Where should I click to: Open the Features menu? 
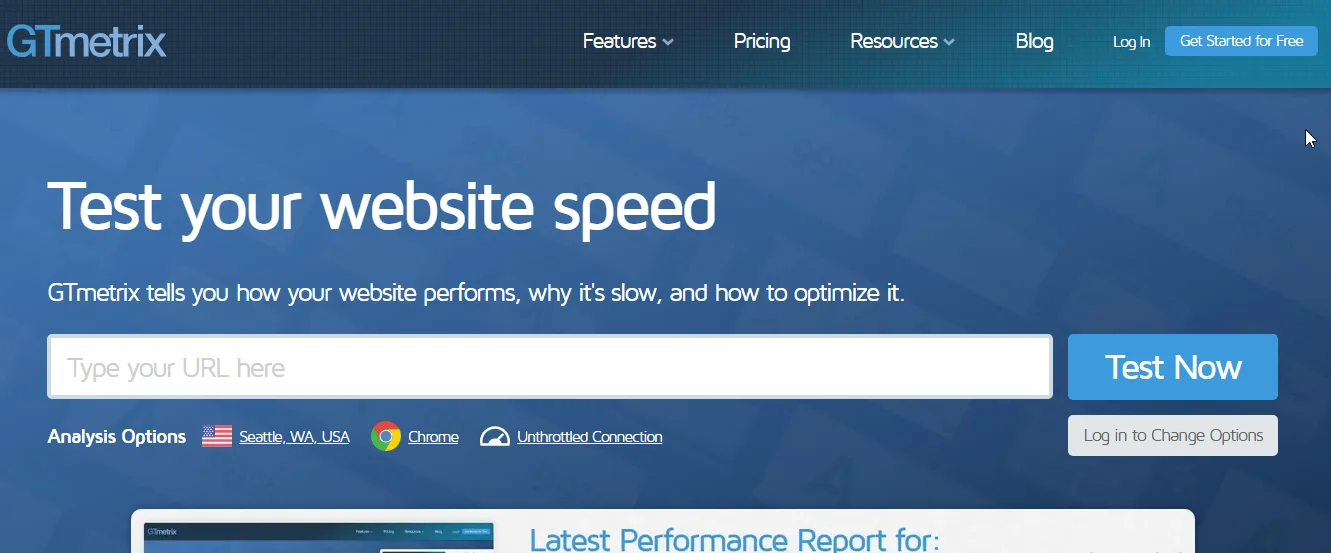(x=620, y=41)
